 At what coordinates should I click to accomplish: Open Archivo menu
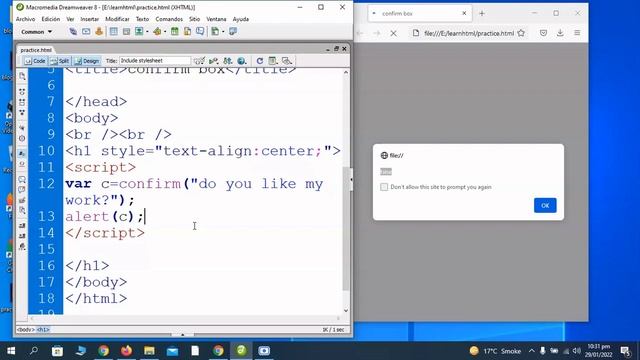(x=25, y=19)
